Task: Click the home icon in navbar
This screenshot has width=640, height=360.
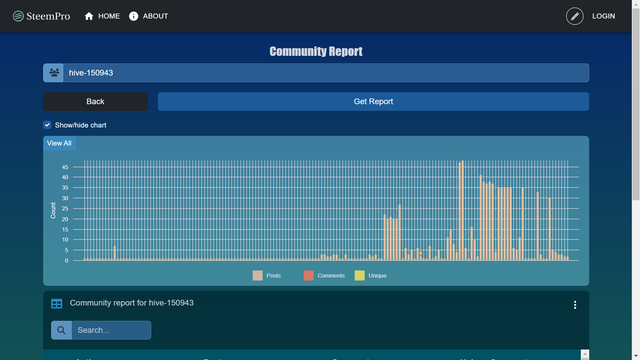Action: (89, 16)
